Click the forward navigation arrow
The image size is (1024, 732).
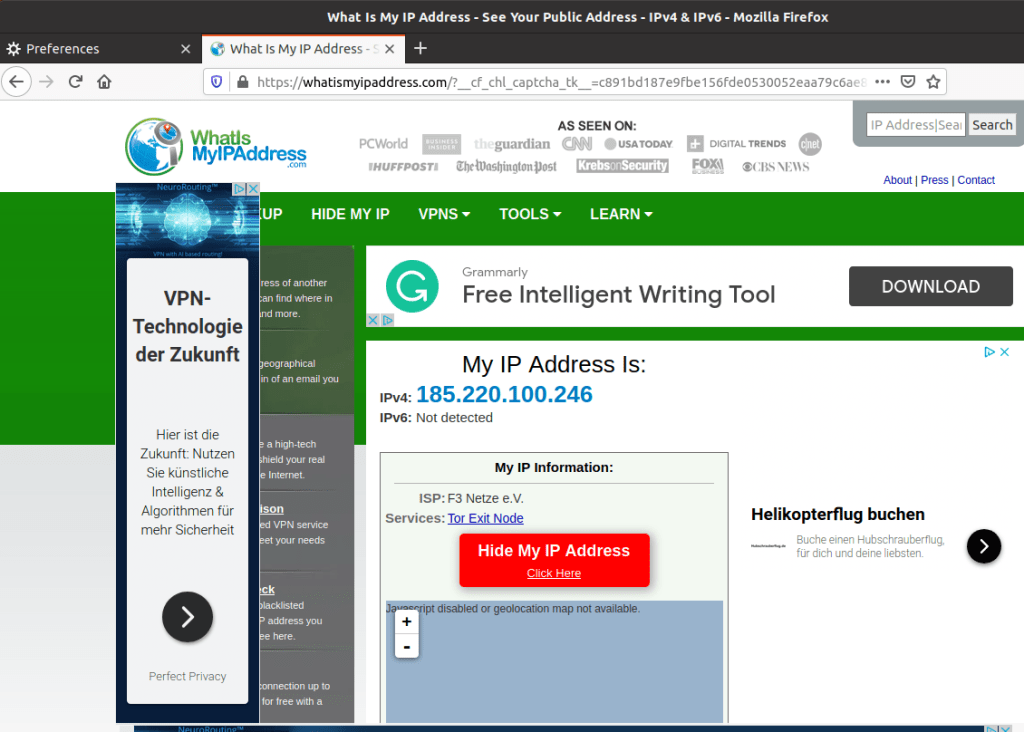(46, 82)
